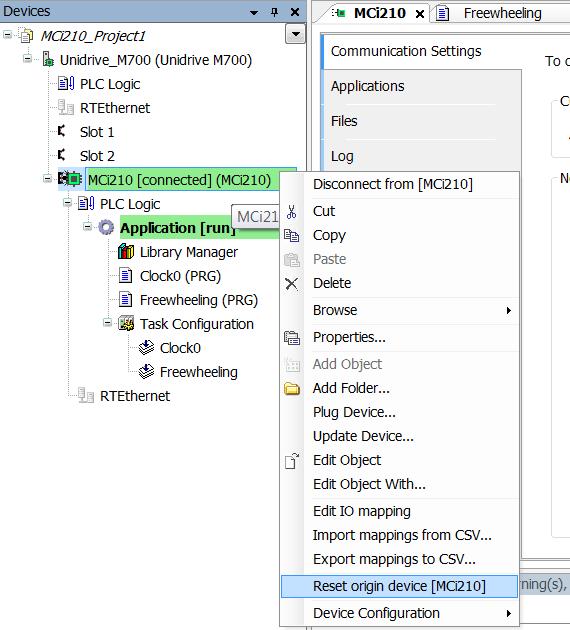
Task: Select Library Manager tree row
Action: click(x=188, y=252)
